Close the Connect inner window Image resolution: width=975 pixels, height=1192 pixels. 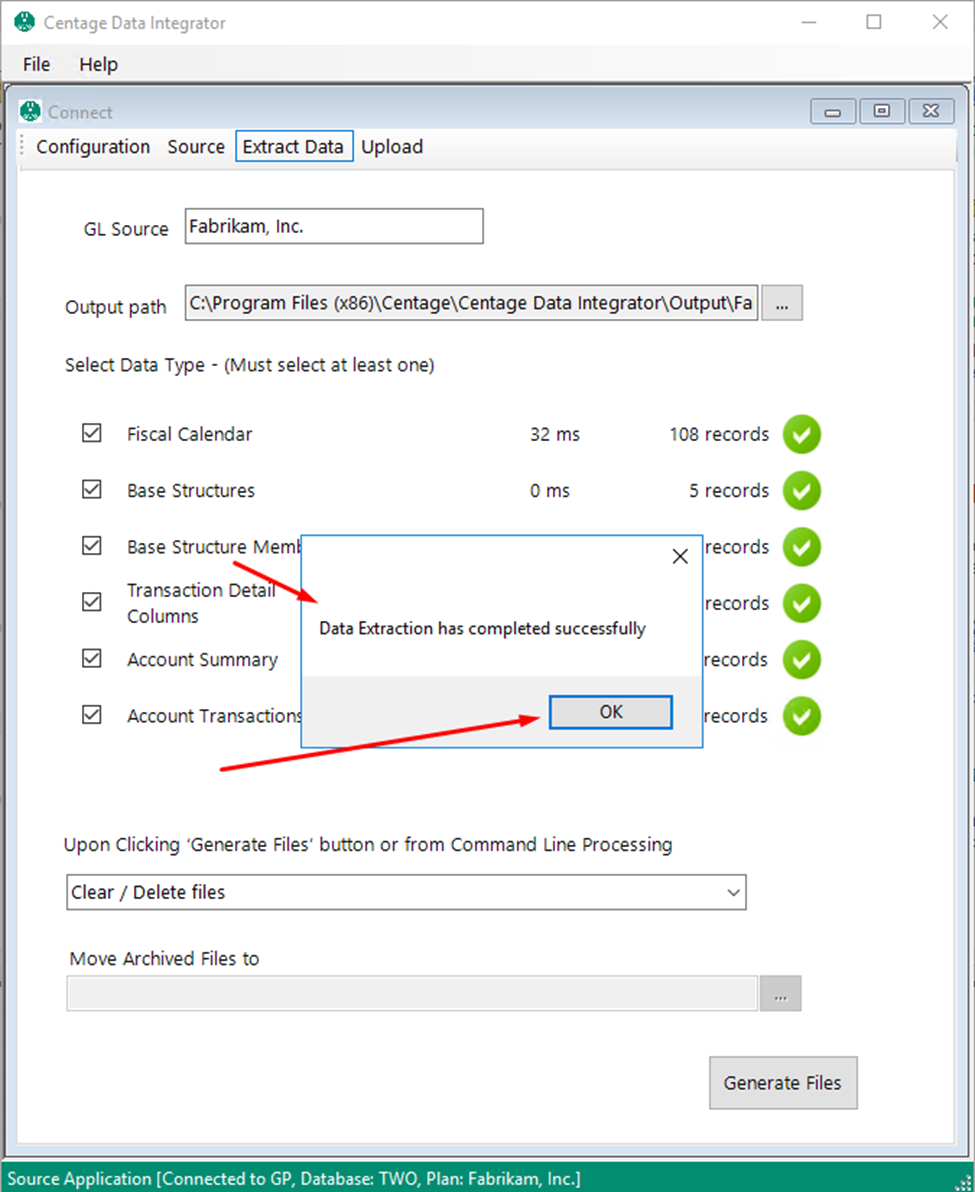click(x=930, y=112)
